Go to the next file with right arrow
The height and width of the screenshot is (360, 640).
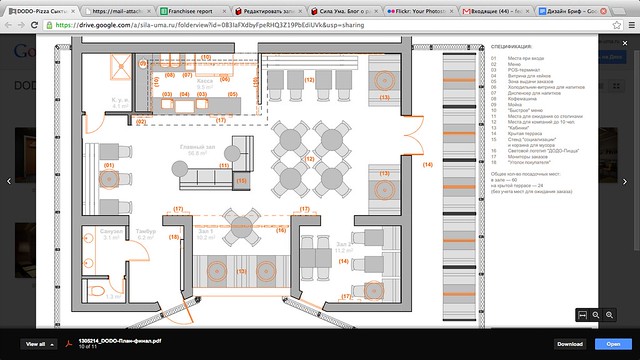pos(624,182)
